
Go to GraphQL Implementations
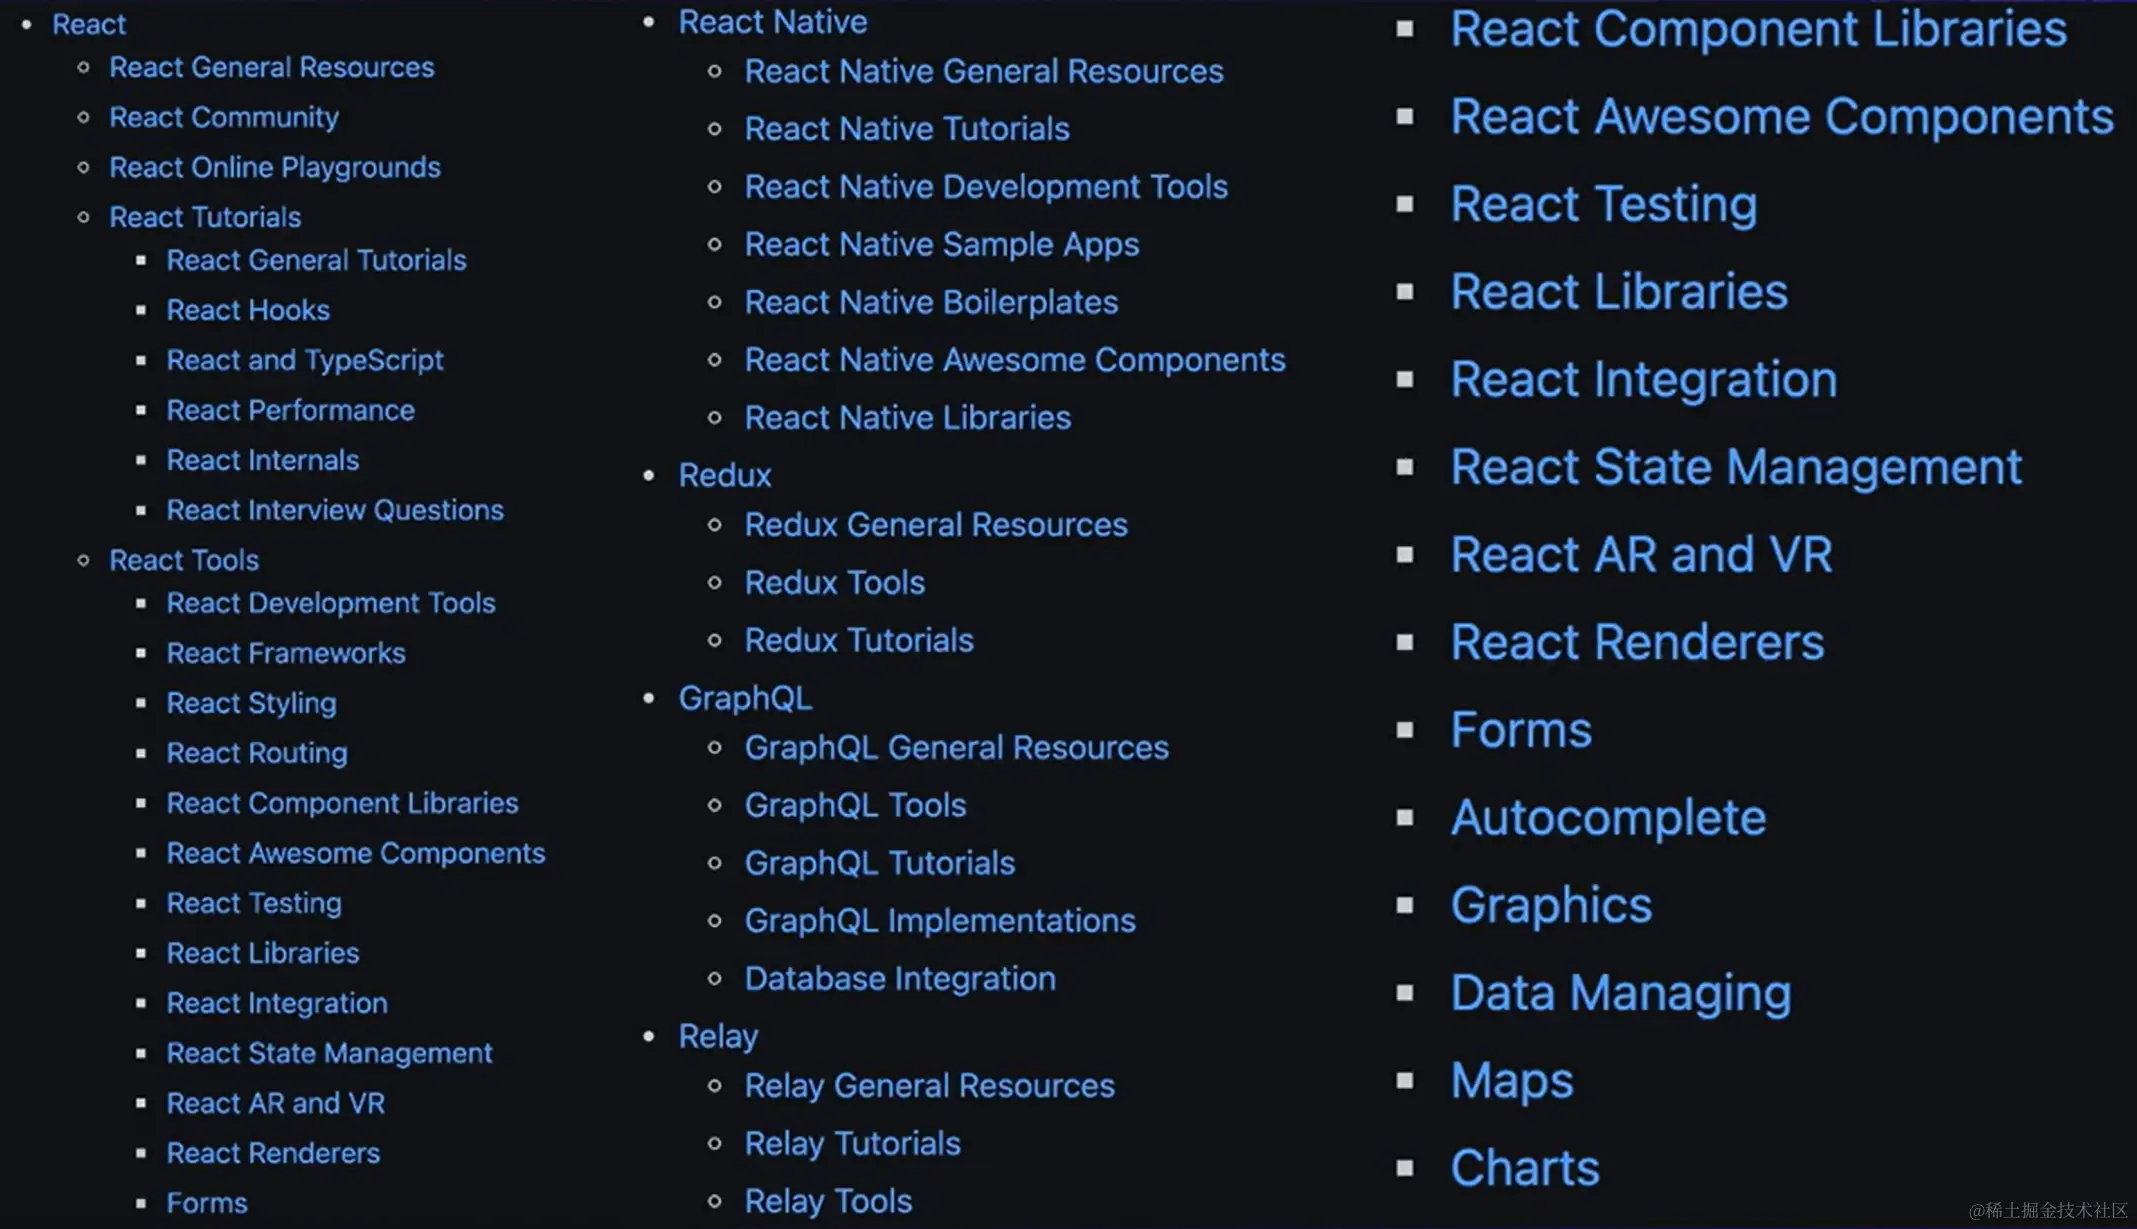point(939,920)
